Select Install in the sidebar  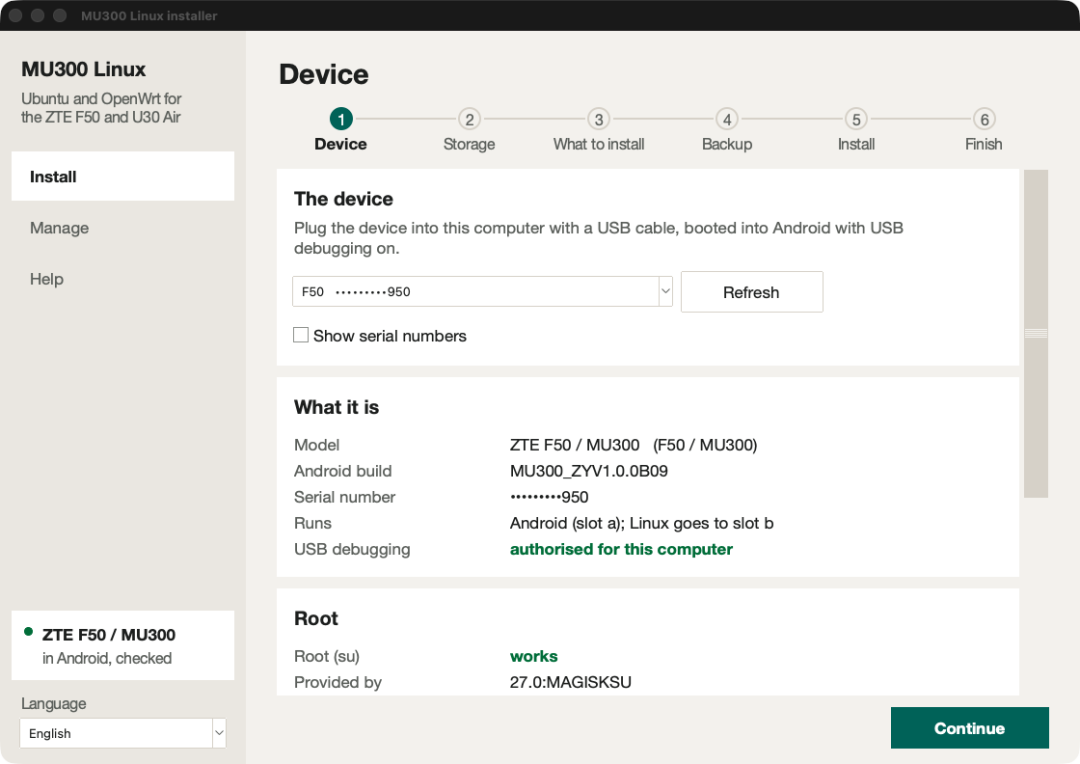click(x=123, y=176)
